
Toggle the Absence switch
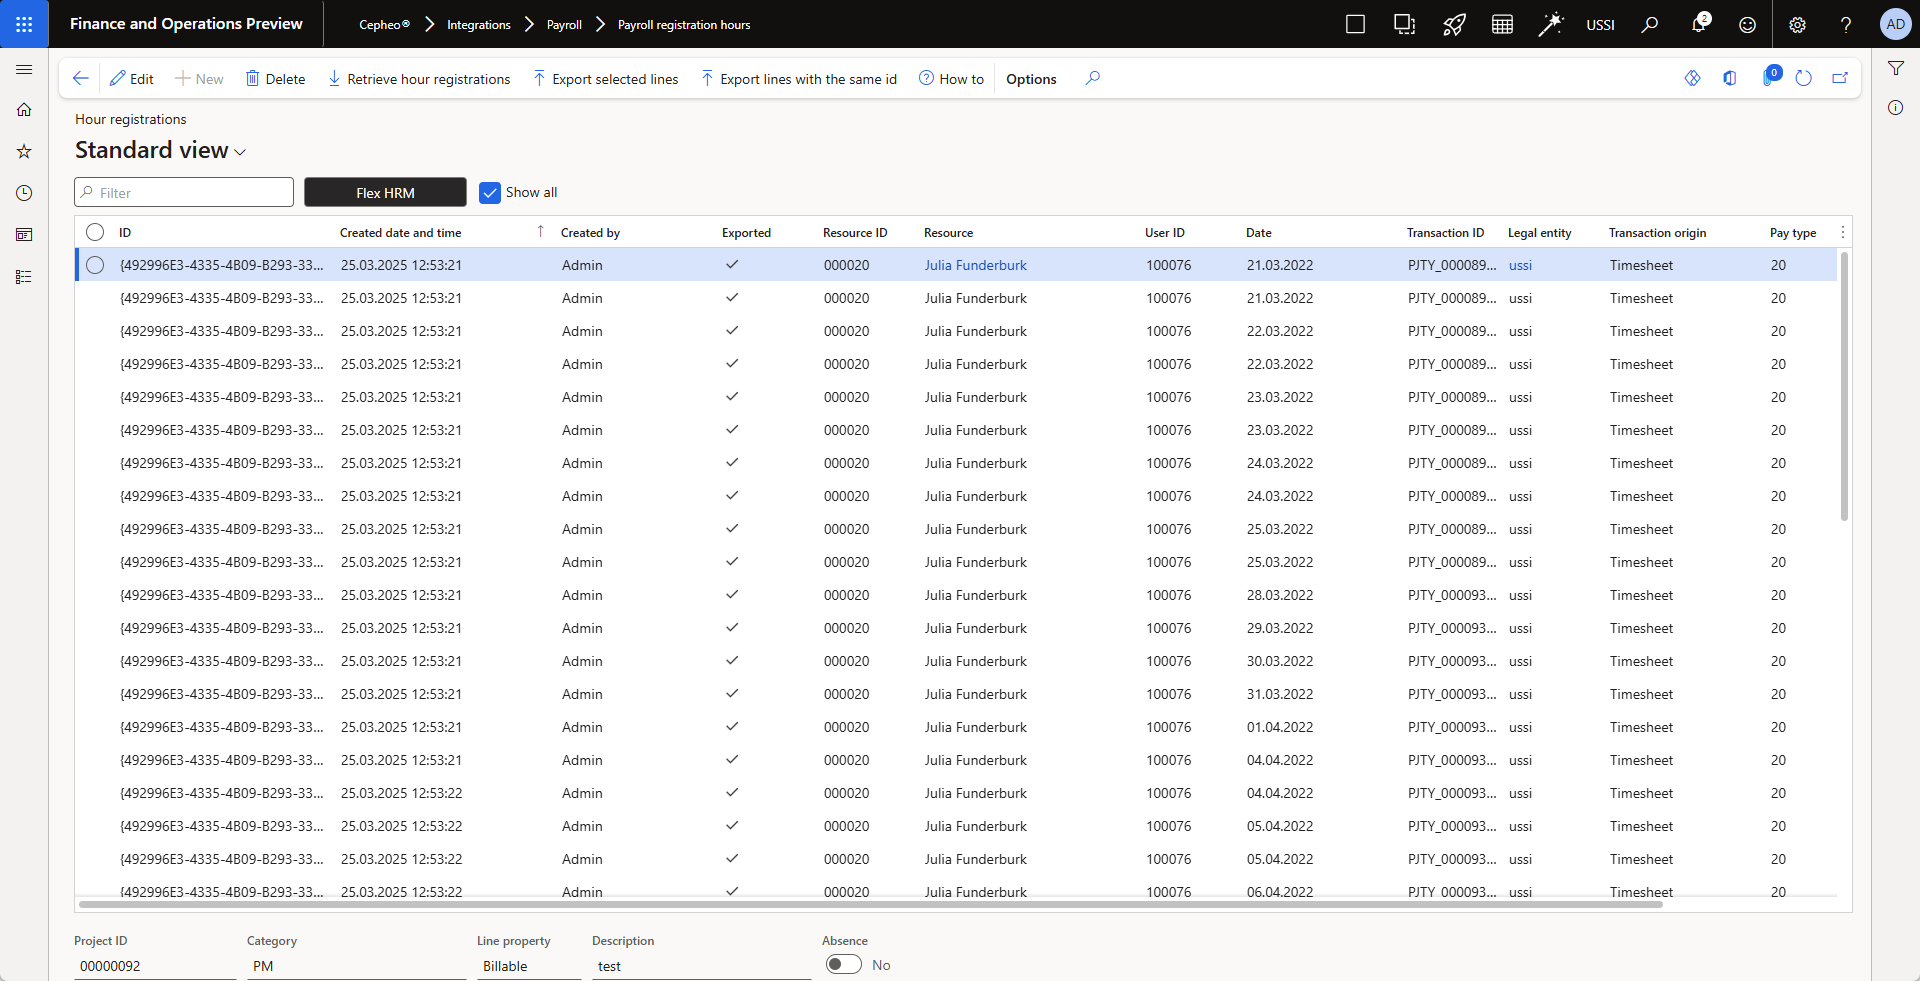pos(843,964)
